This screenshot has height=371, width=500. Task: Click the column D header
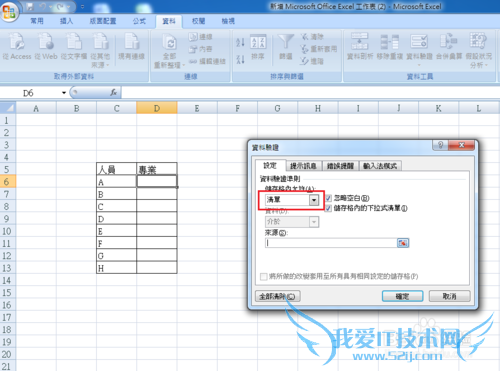(x=157, y=108)
